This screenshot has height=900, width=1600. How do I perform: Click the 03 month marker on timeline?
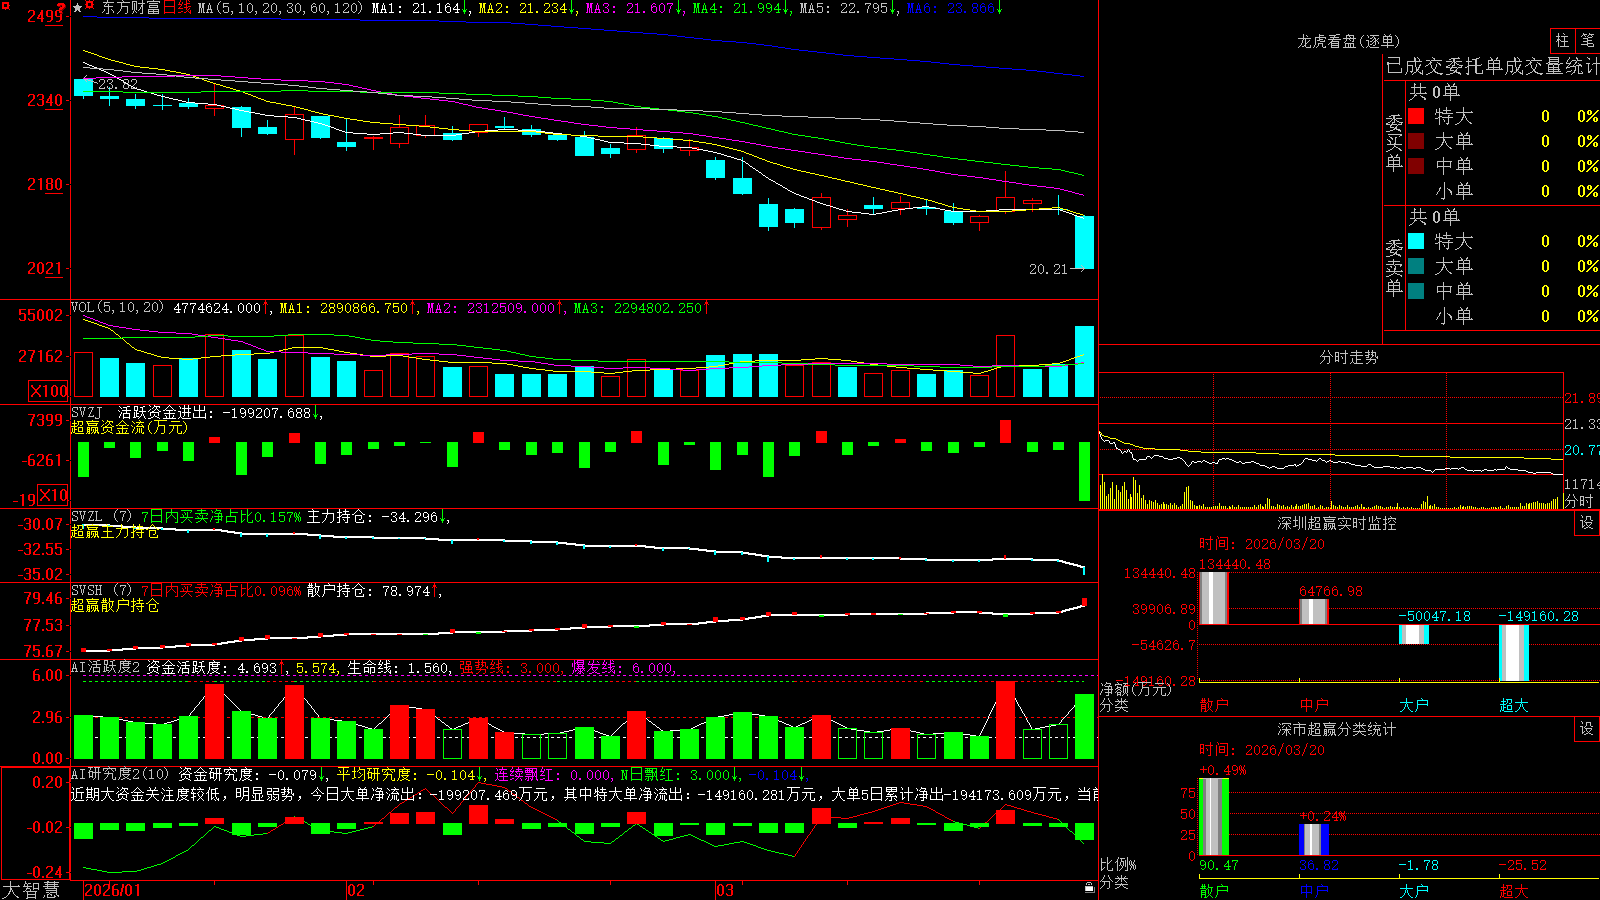[725, 890]
